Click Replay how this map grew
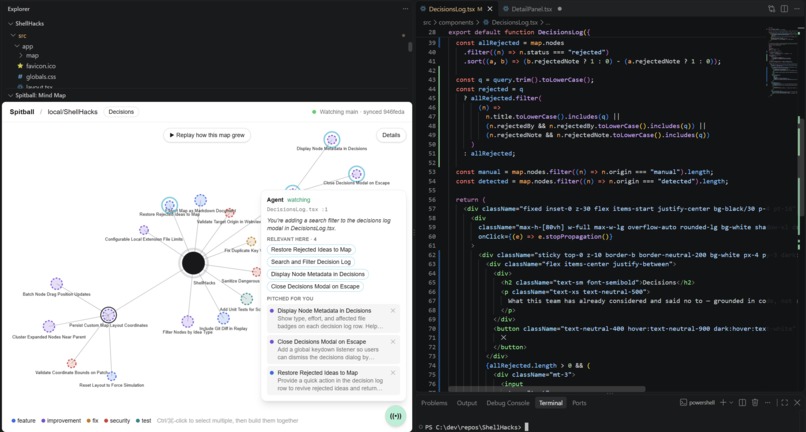 (x=207, y=135)
